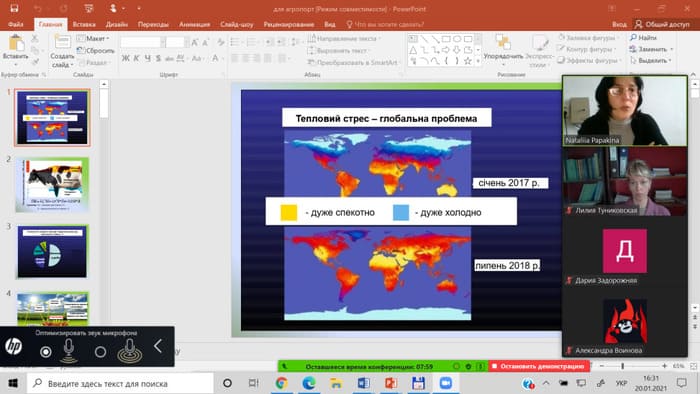Click Nataliia Papakina's video tile
This screenshot has height=394, width=700.
pyautogui.click(x=625, y=111)
